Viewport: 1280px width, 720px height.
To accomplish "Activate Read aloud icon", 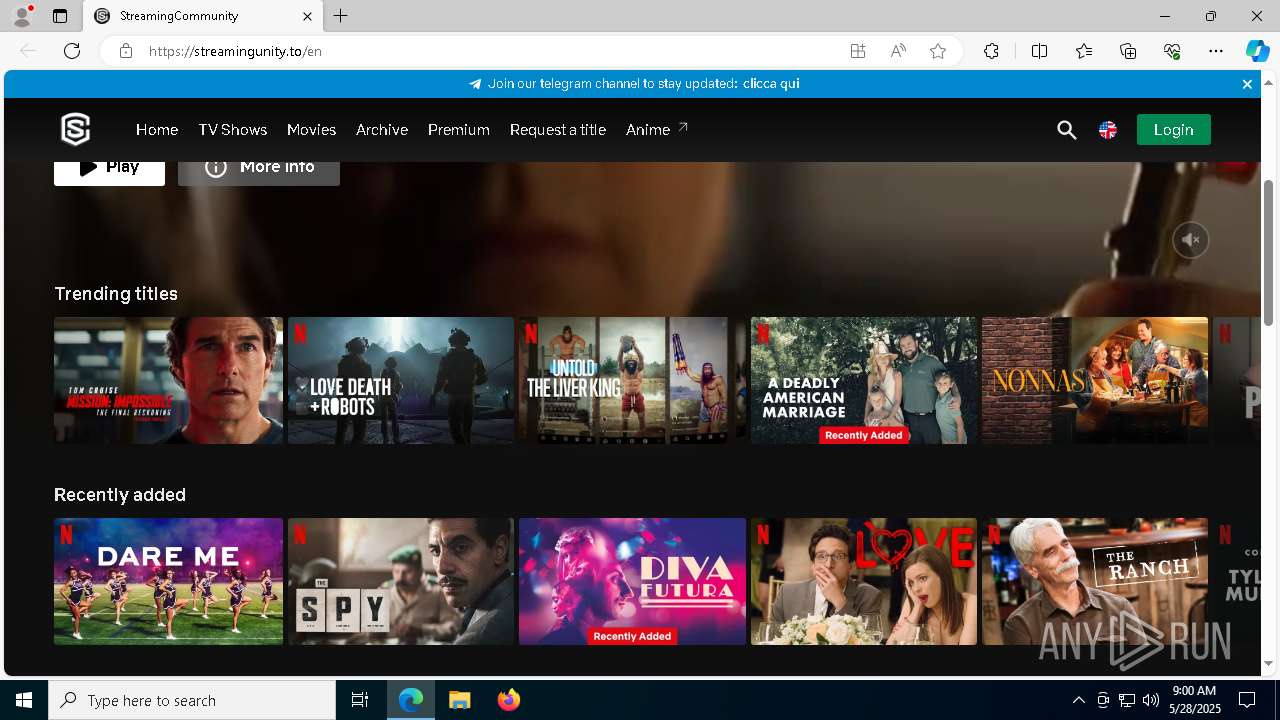I will coord(898,51).
